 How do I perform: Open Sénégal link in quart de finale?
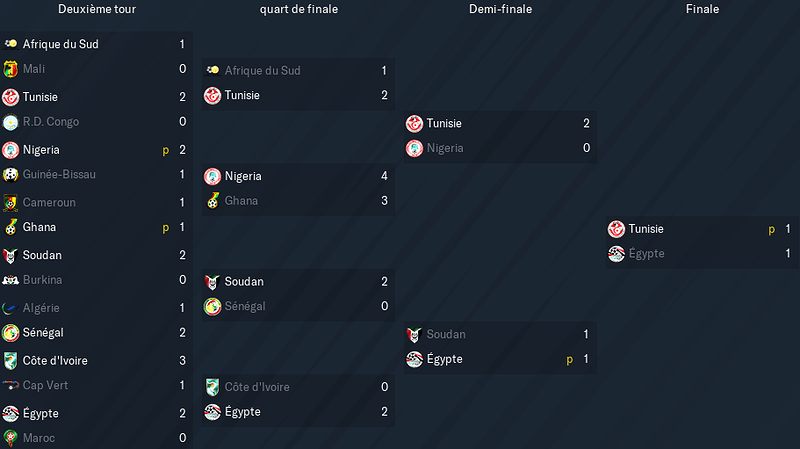tap(245, 306)
